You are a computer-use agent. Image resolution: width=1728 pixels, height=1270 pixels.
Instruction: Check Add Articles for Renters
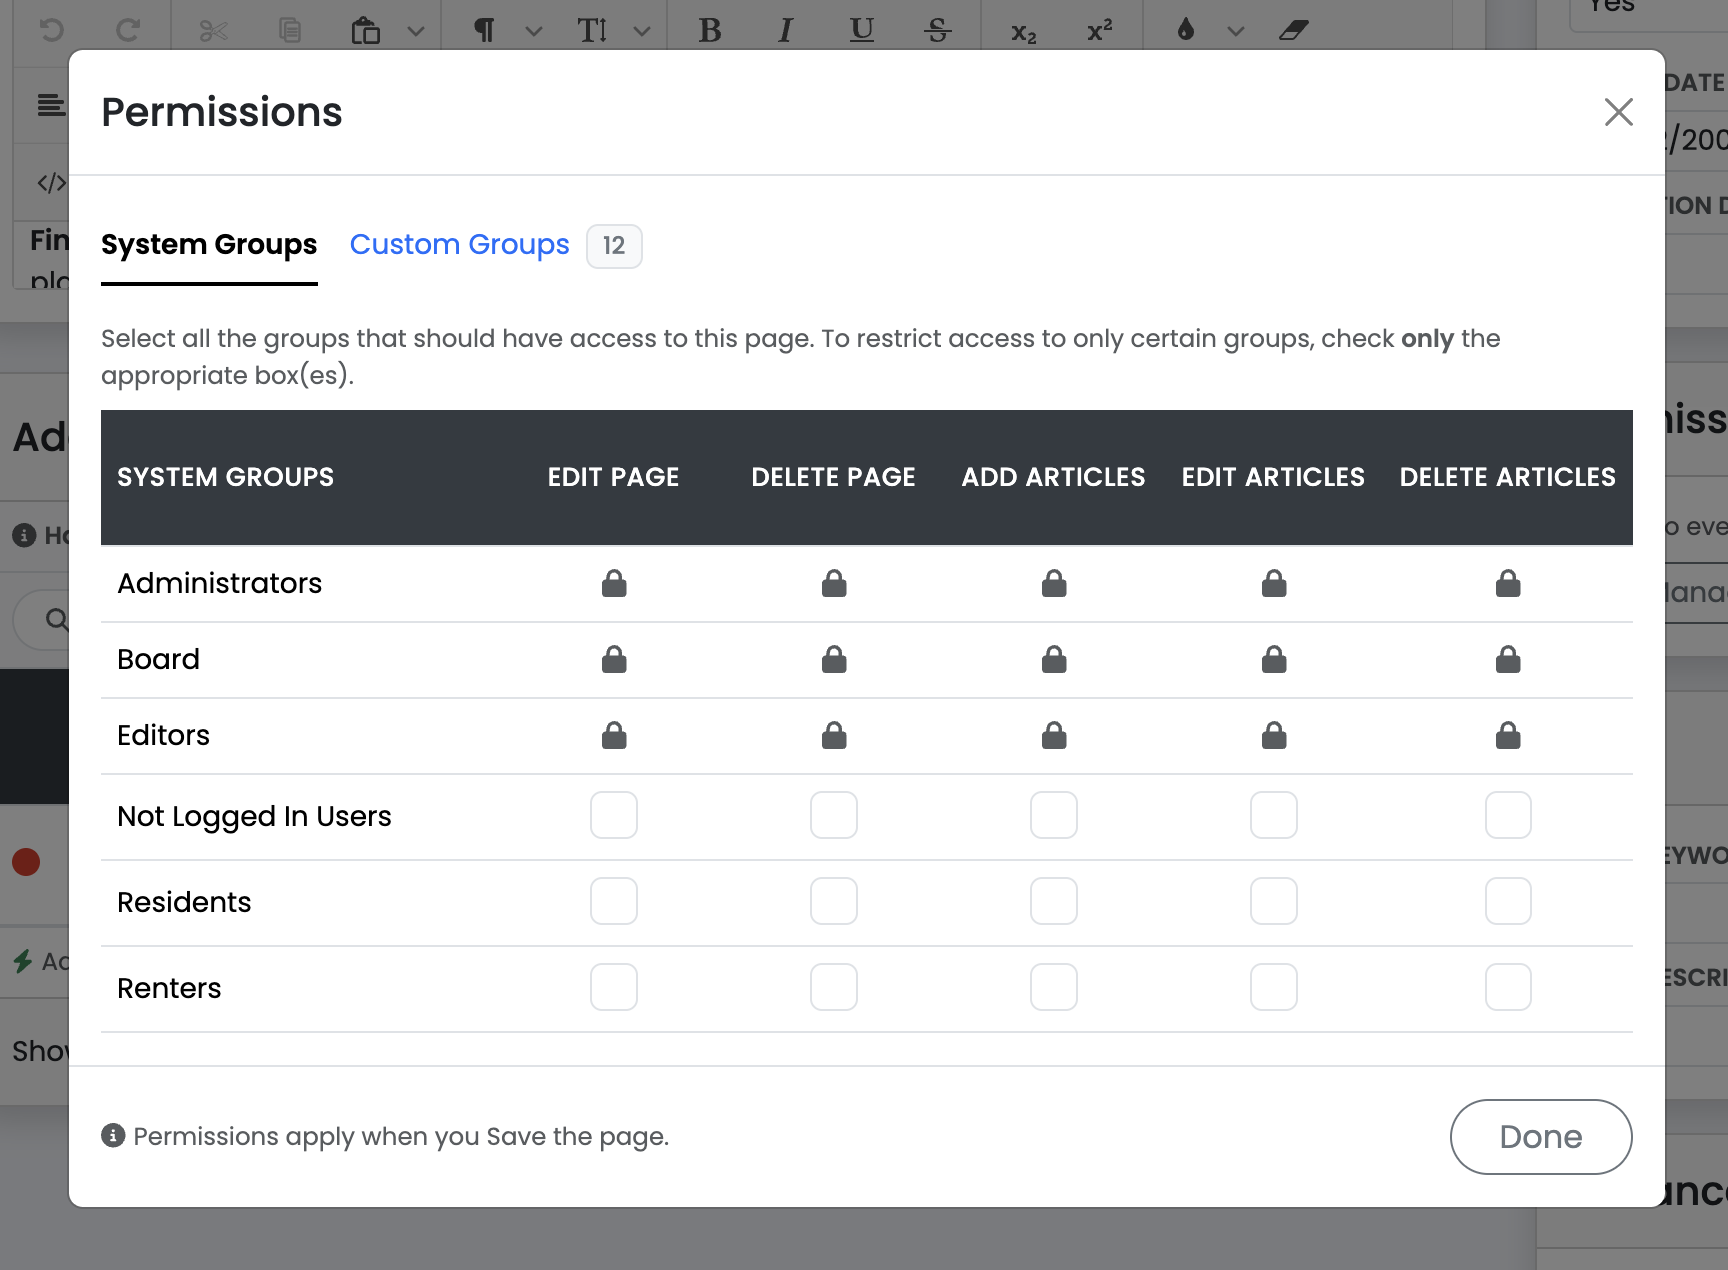tap(1054, 987)
